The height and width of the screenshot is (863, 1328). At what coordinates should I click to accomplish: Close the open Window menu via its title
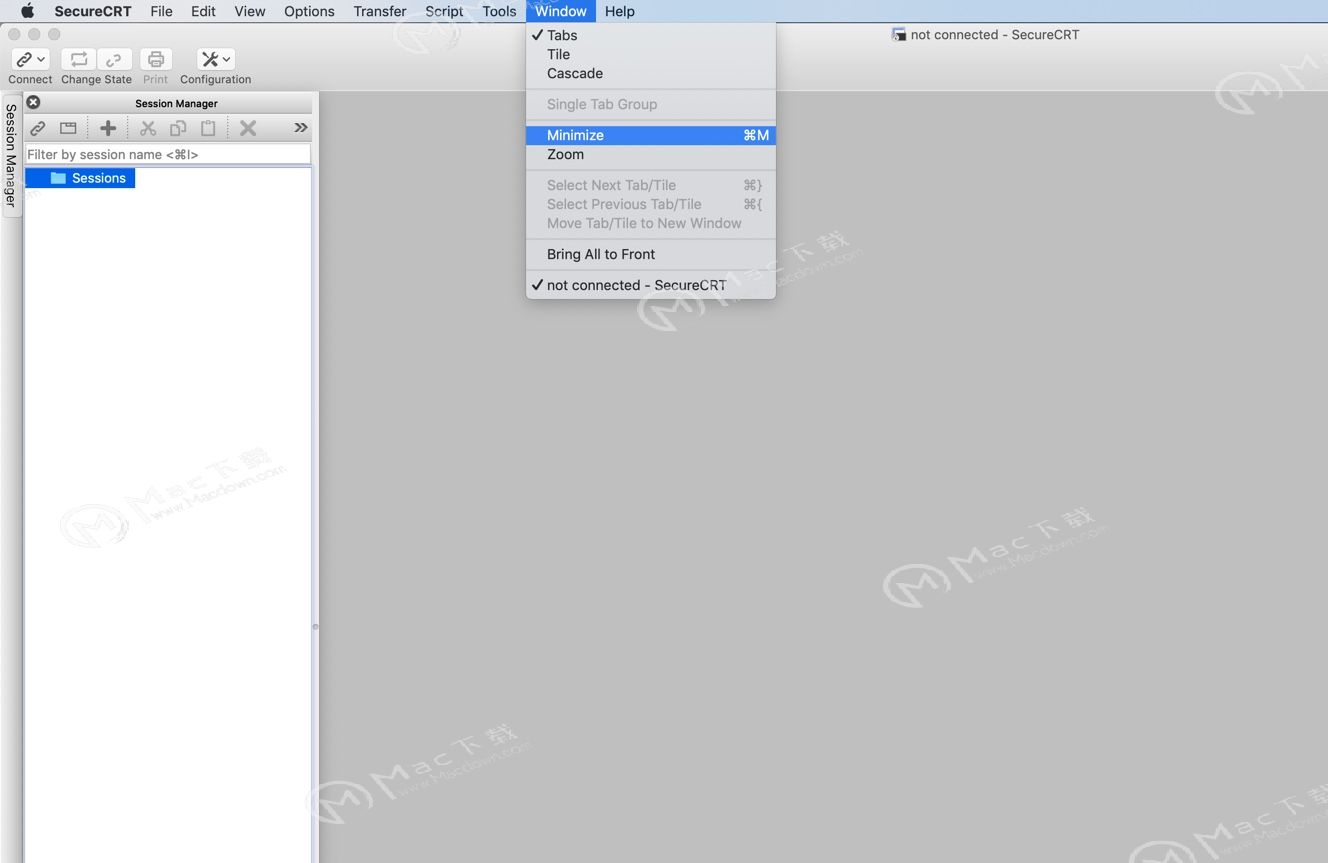(561, 11)
